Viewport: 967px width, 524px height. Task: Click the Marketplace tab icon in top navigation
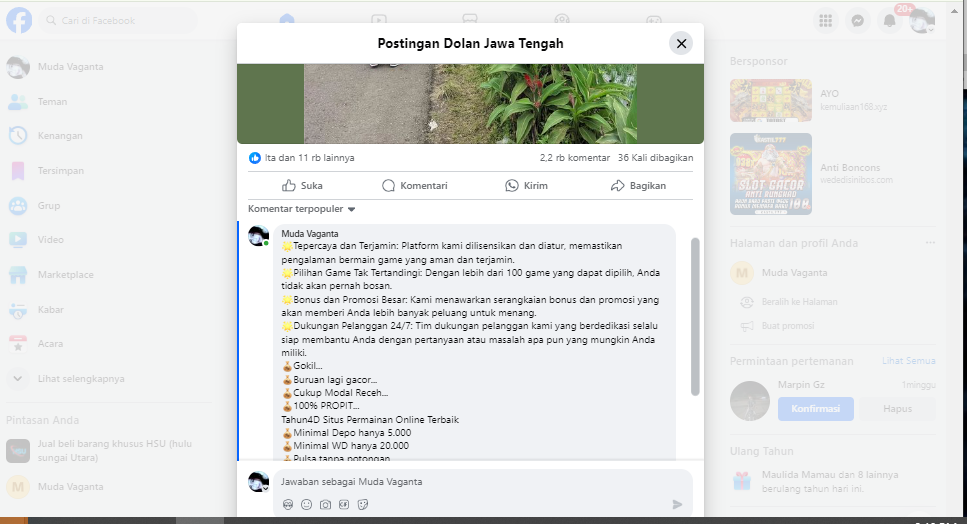click(x=470, y=20)
